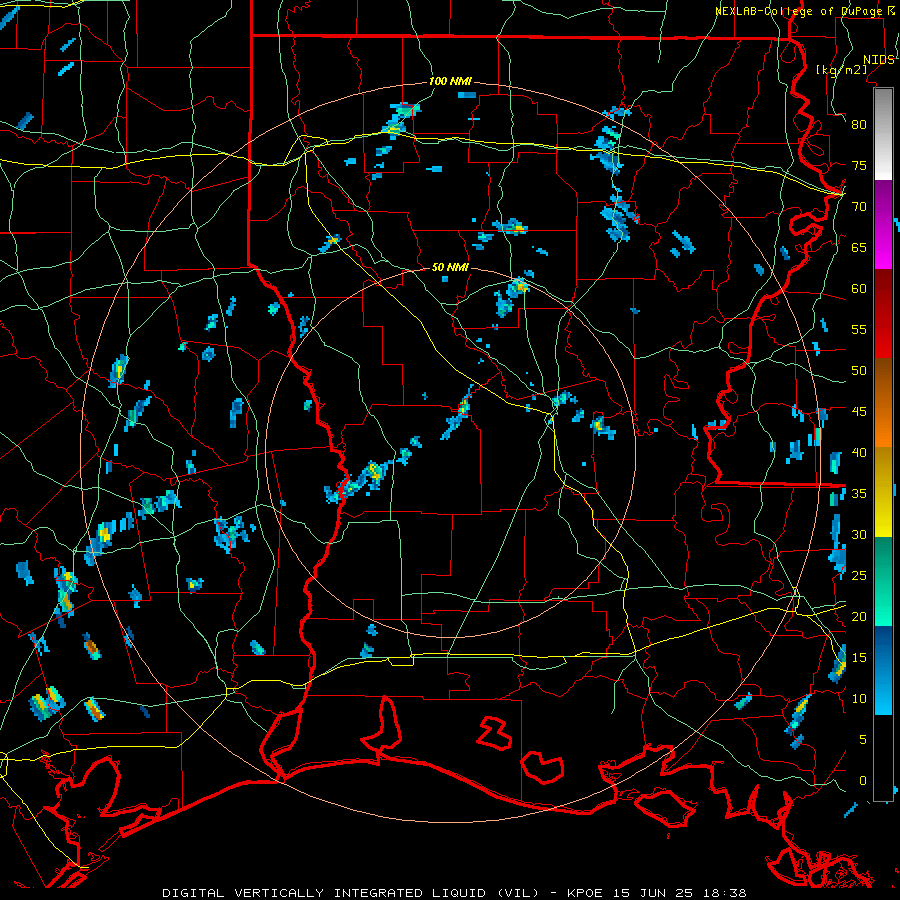
Task: Click the 65 value on the scale
Action: pos(859,247)
